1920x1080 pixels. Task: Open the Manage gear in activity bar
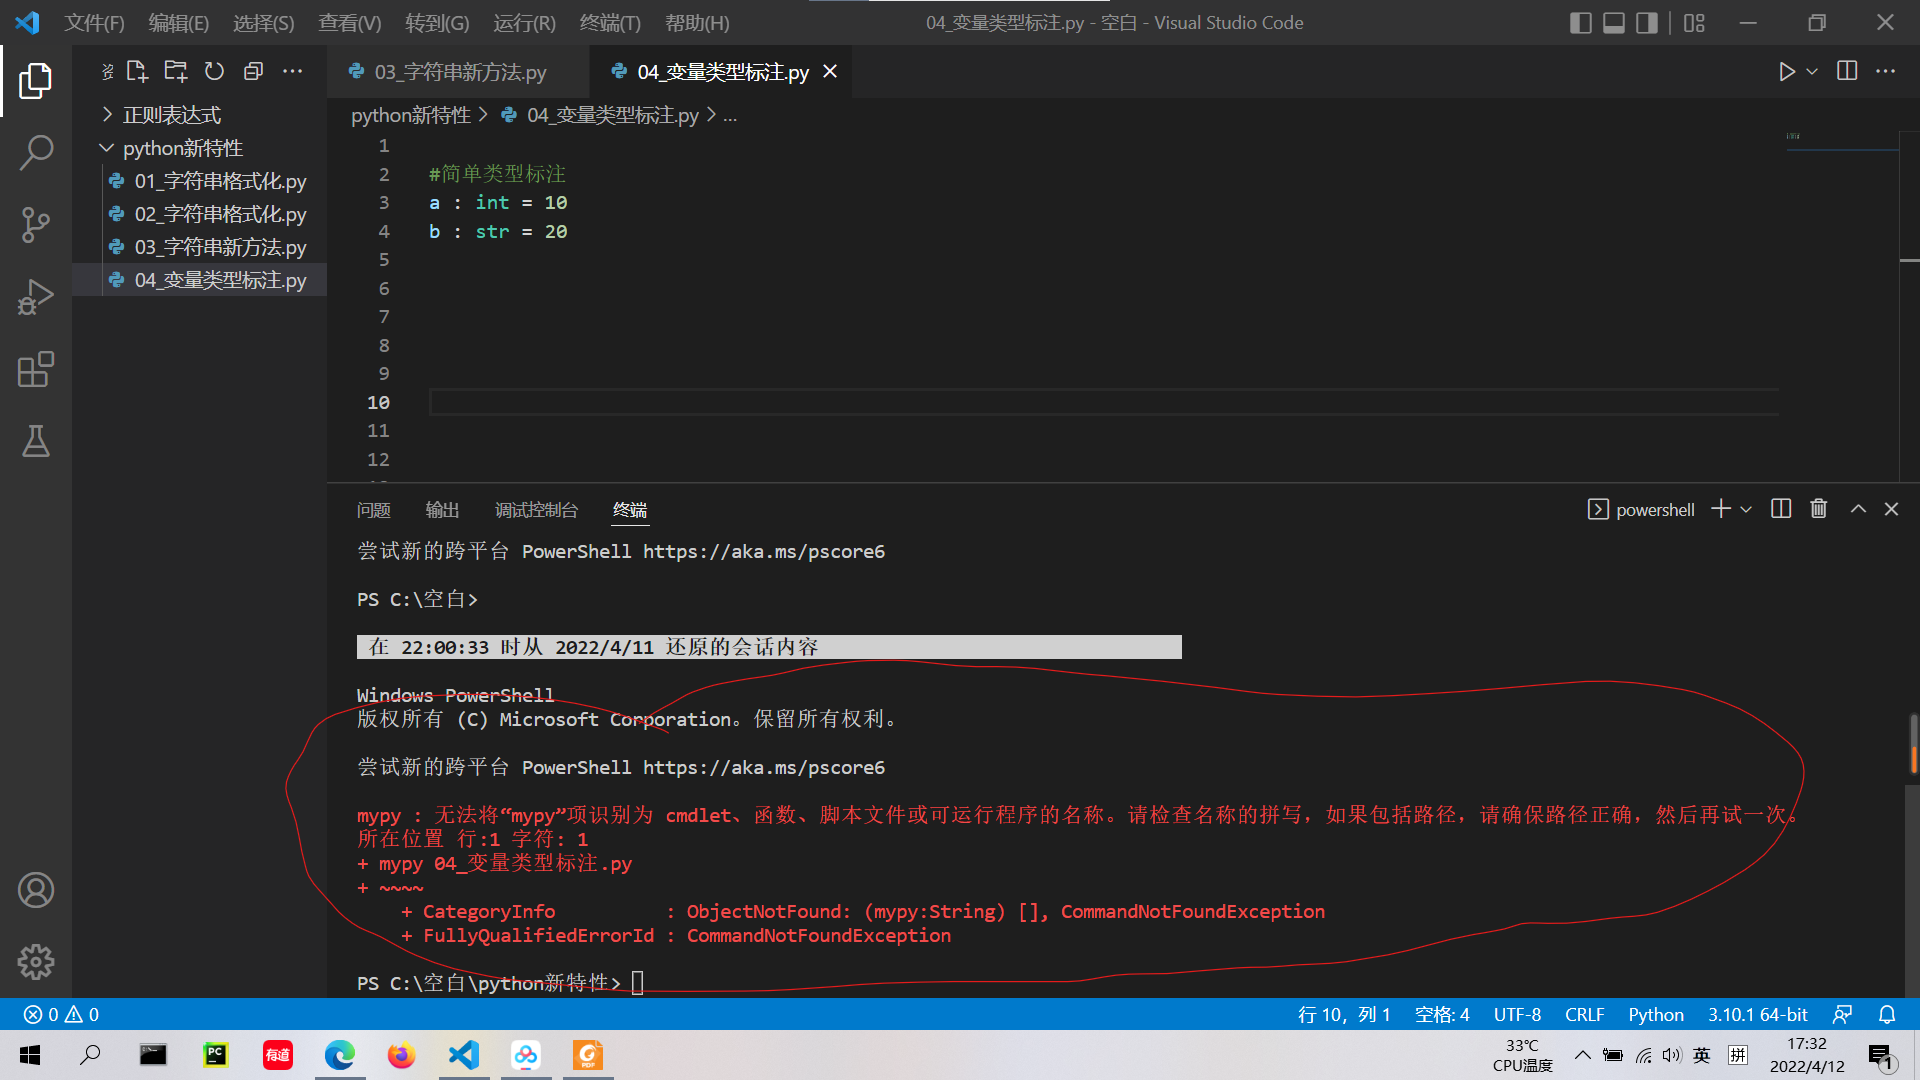[36, 962]
